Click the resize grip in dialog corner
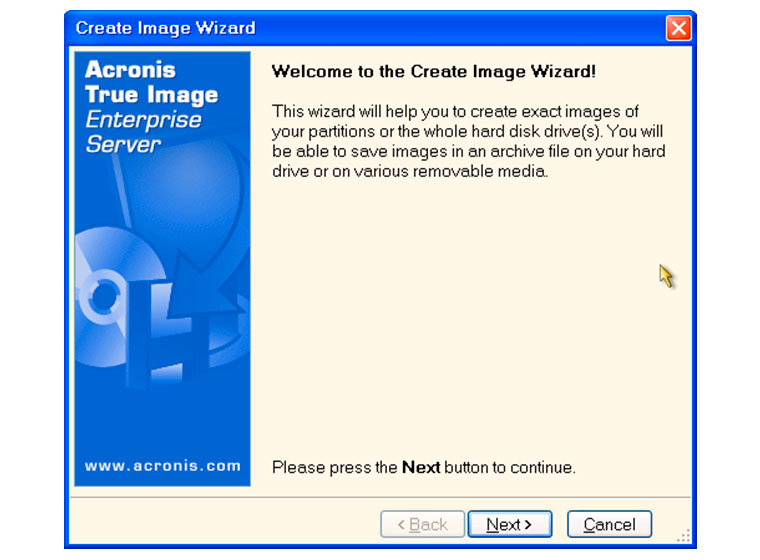Image resolution: width=760 pixels, height=560 pixels. (x=684, y=536)
